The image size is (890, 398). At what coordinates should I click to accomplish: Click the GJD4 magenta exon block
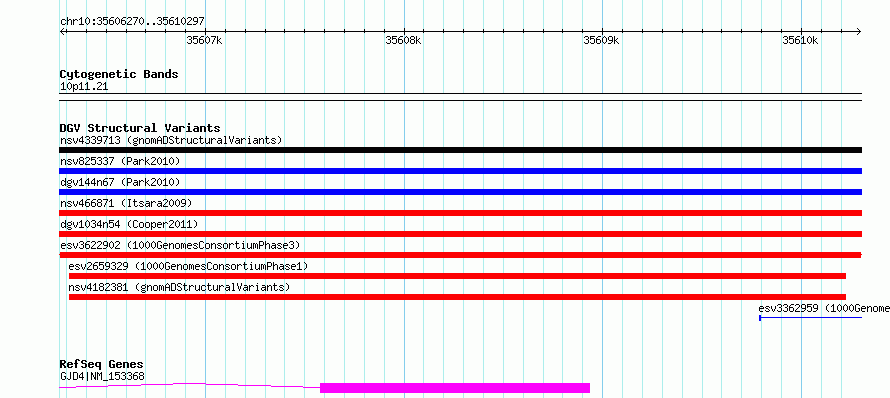pos(455,388)
